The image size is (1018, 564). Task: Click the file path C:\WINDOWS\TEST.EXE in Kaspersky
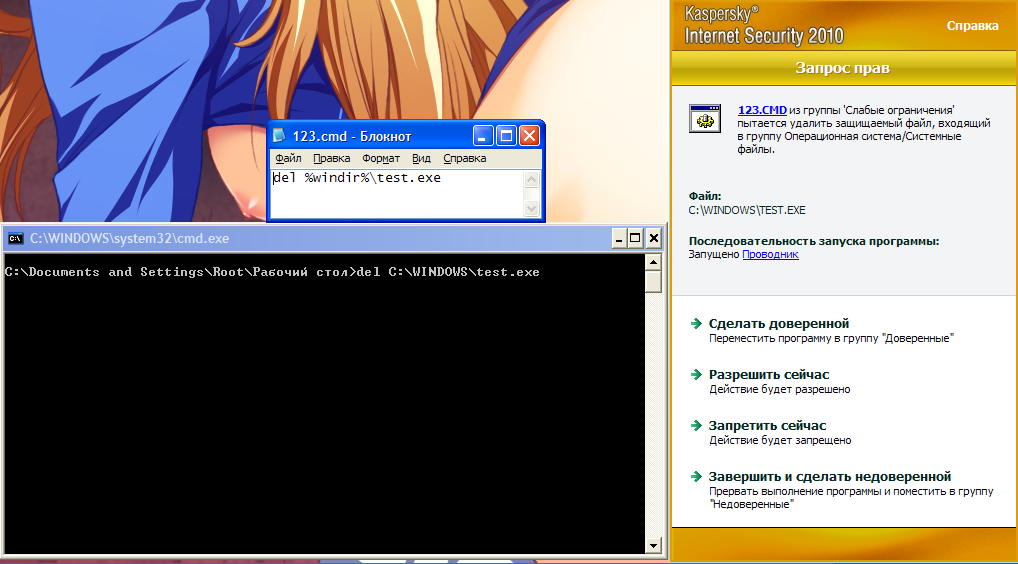747,210
